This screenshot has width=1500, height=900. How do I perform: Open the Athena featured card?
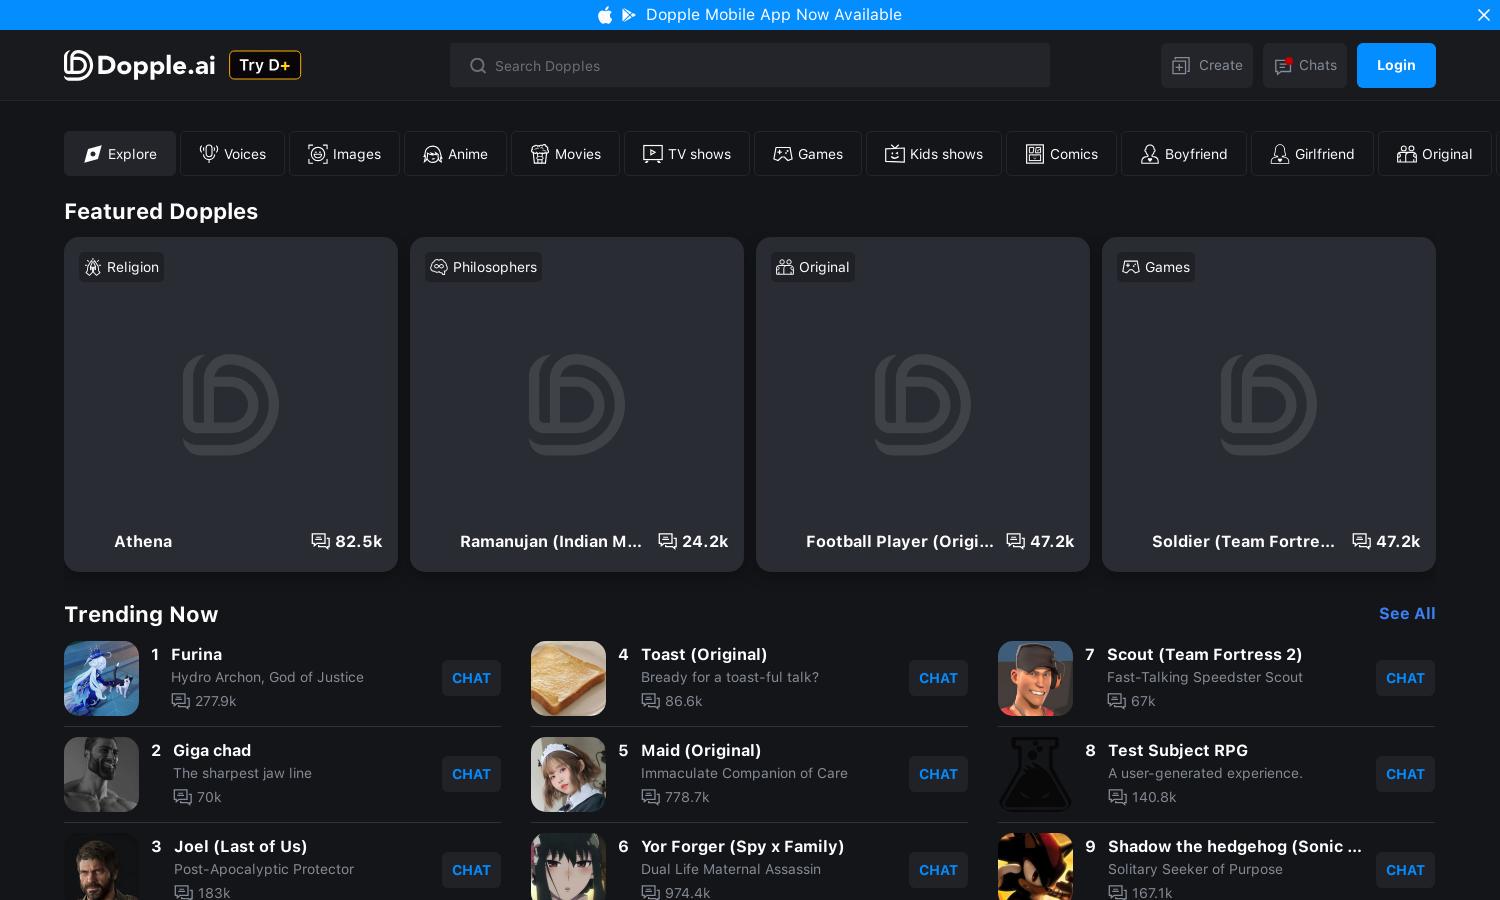231,404
